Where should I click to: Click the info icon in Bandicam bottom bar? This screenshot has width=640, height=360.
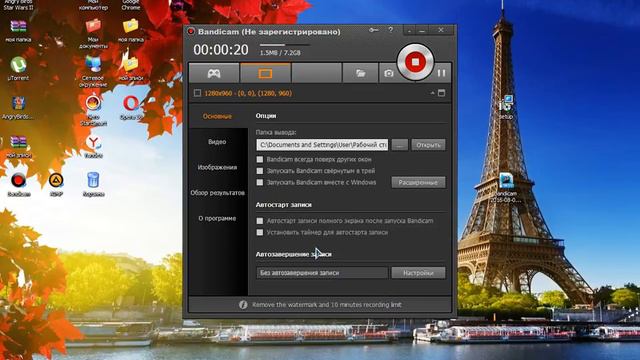(x=243, y=304)
